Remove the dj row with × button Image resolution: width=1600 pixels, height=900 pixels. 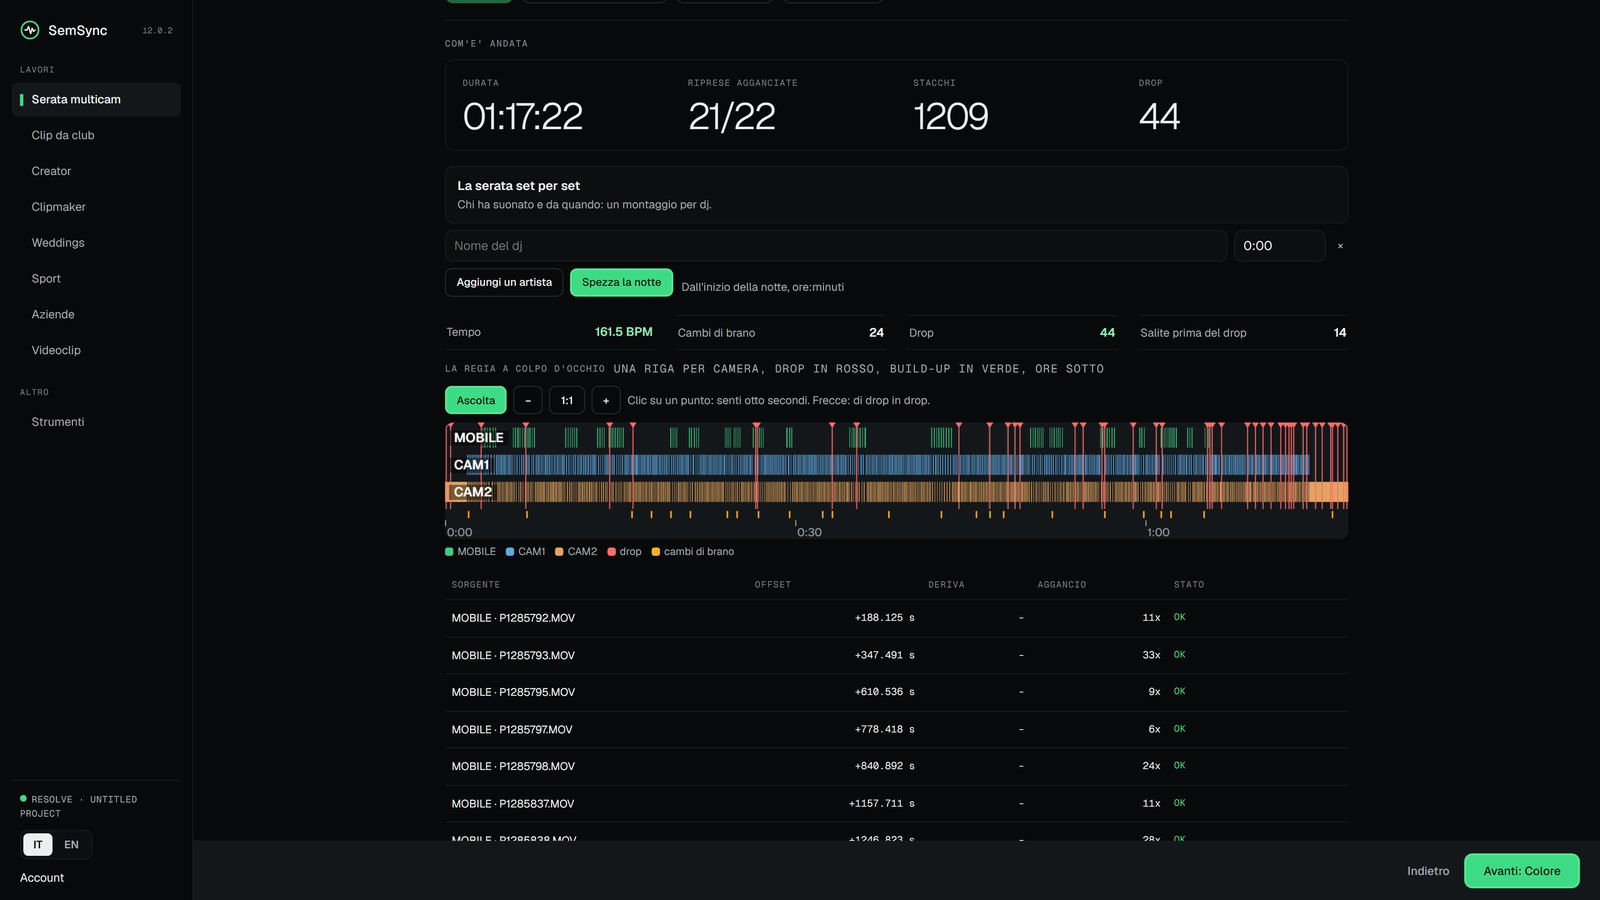coord(1340,246)
